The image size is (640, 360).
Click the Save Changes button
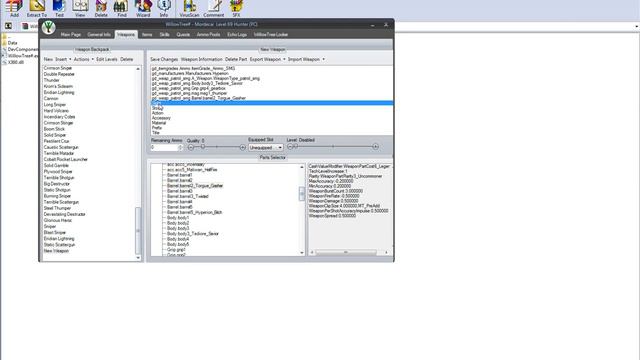point(164,60)
